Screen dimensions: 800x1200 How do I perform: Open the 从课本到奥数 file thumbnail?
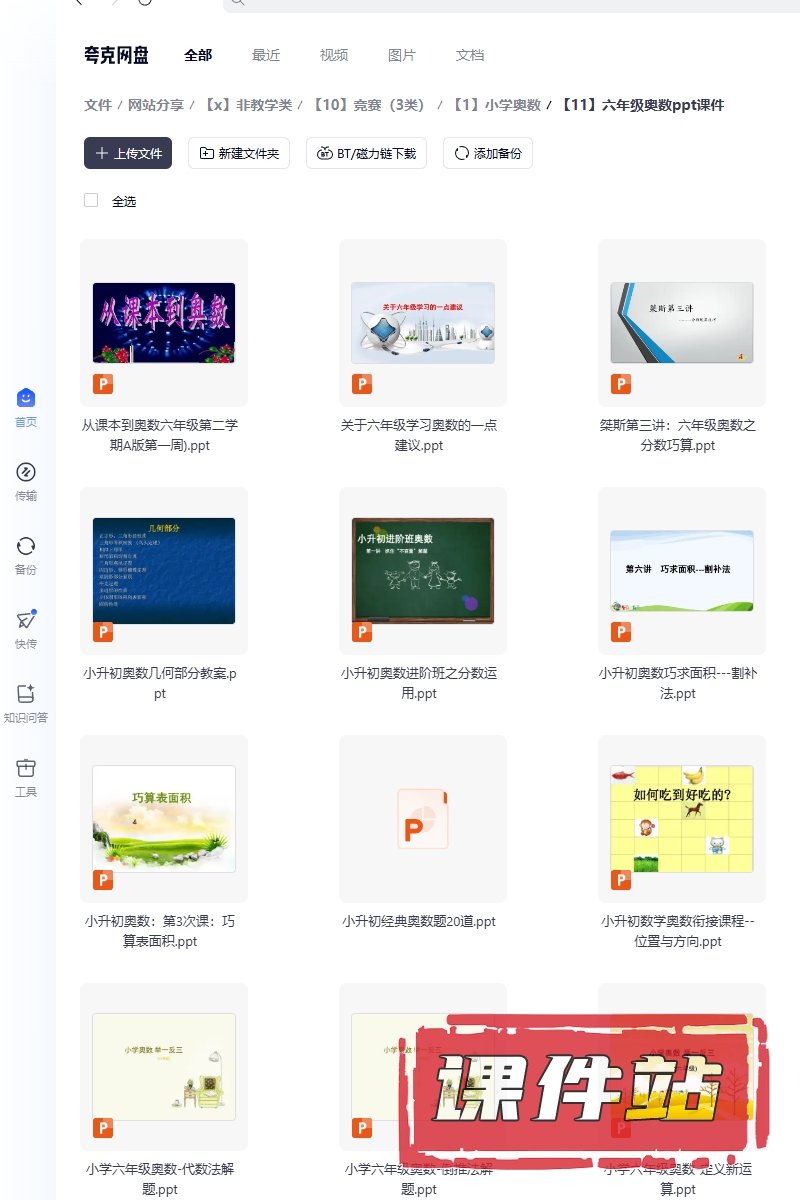click(164, 322)
